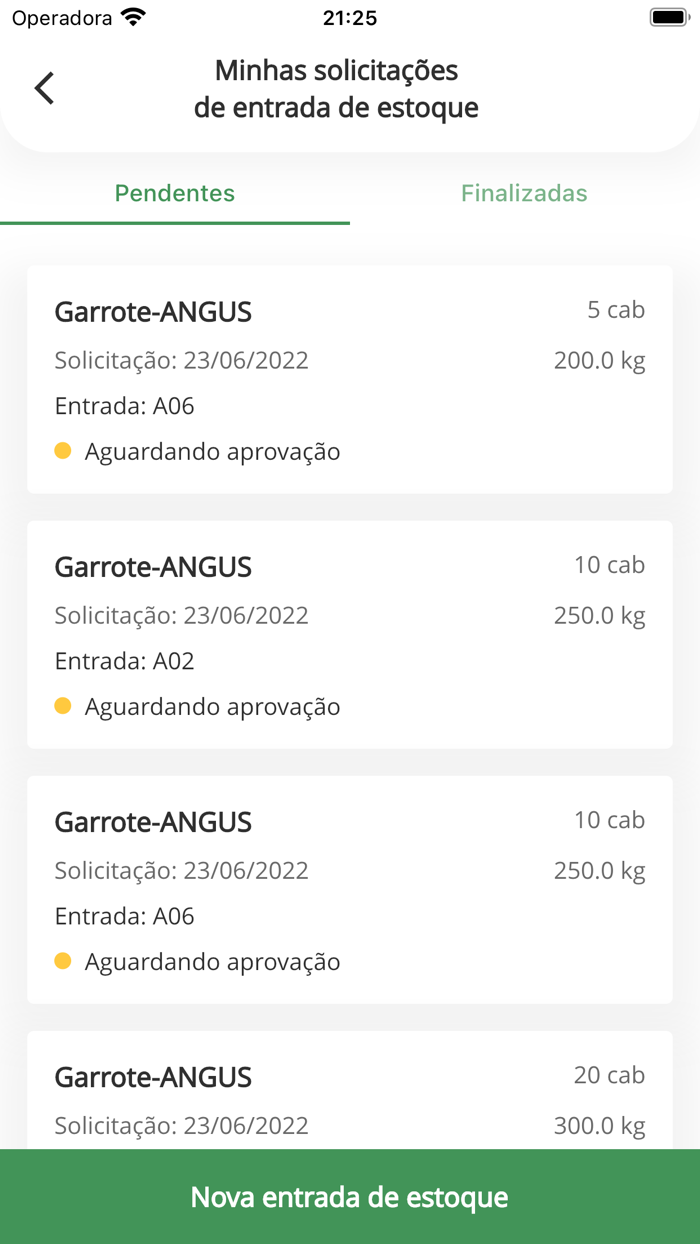Switch to the Finalizadas tab
Viewport: 700px width, 1244px height.
pyautogui.click(x=524, y=193)
